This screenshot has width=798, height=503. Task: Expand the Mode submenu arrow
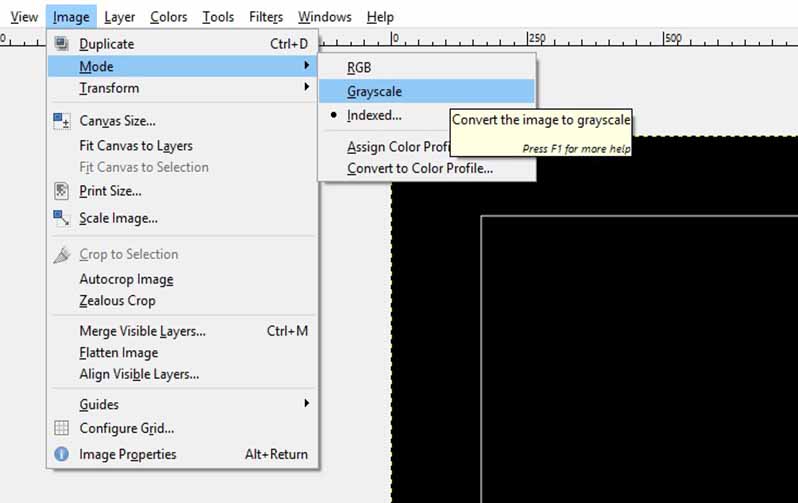point(306,65)
